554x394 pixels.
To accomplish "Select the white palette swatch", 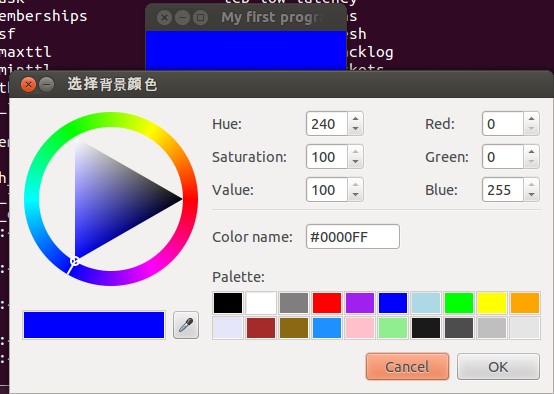I will click(x=261, y=303).
